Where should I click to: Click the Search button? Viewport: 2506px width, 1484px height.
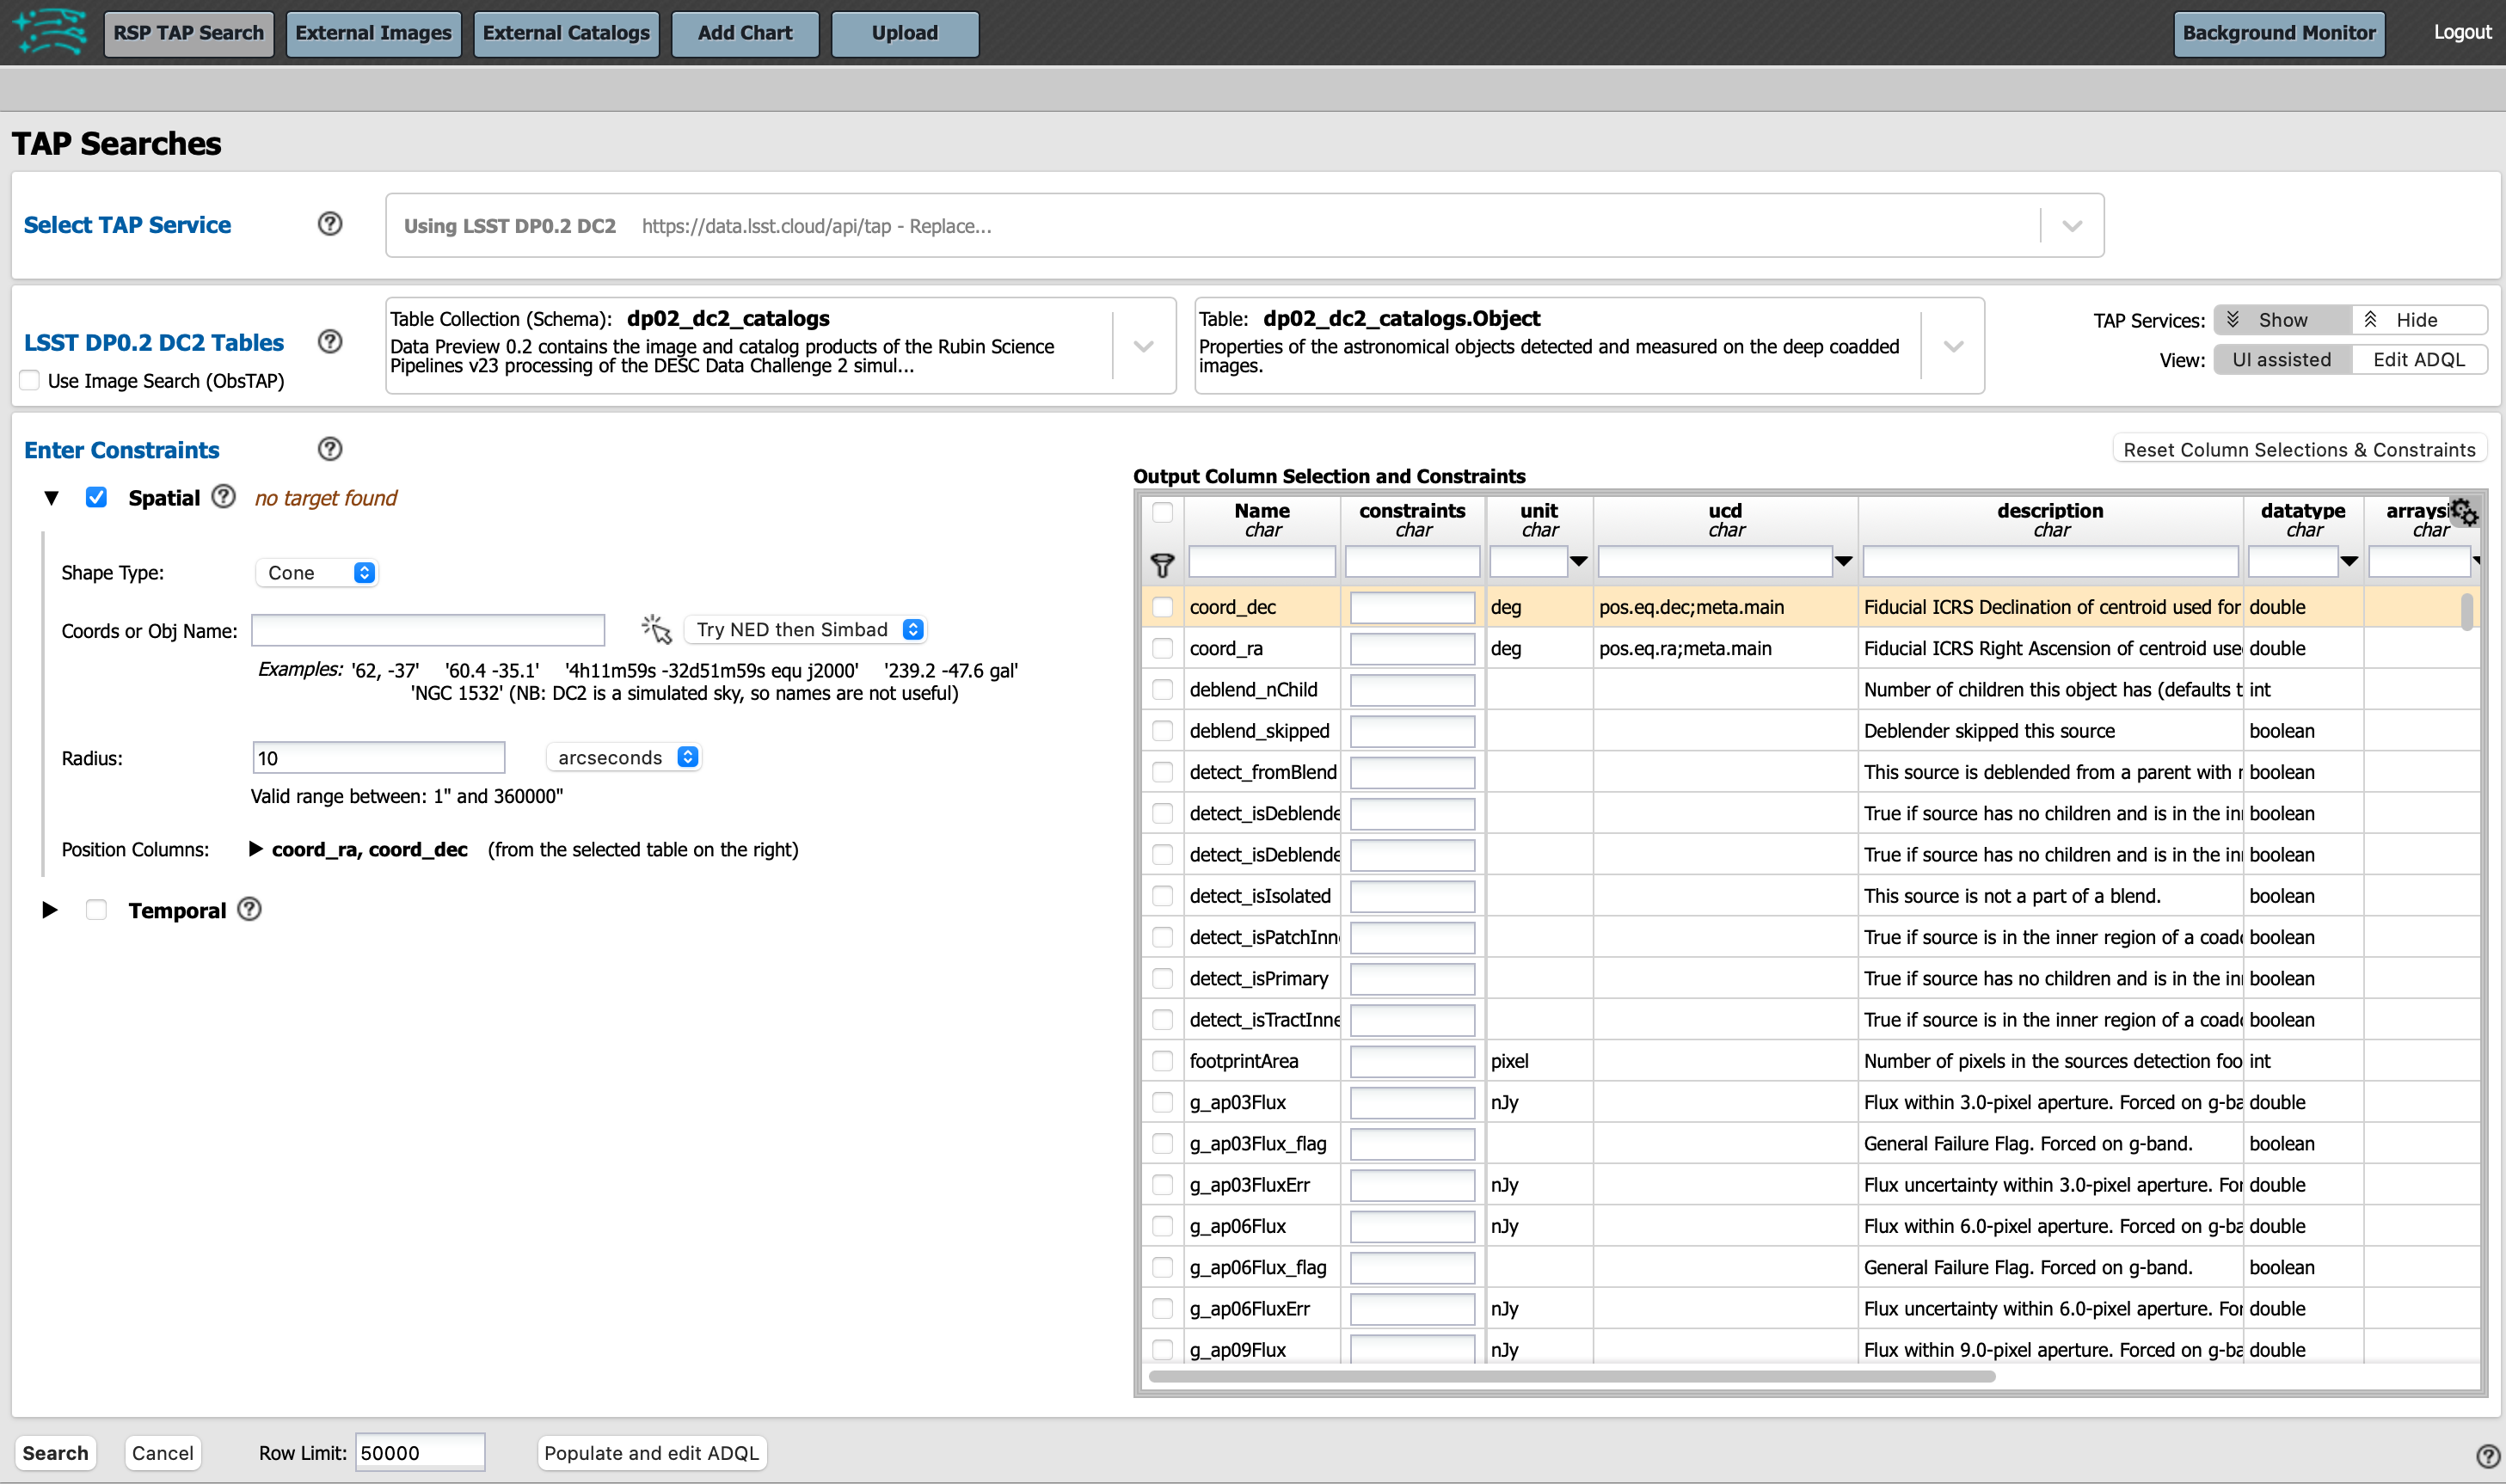55,1452
